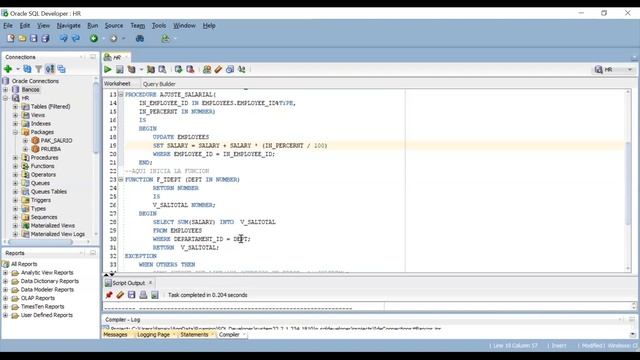Select OLAP Reports item
Image resolution: width=640 pixels, height=360 pixels.
coord(38,298)
